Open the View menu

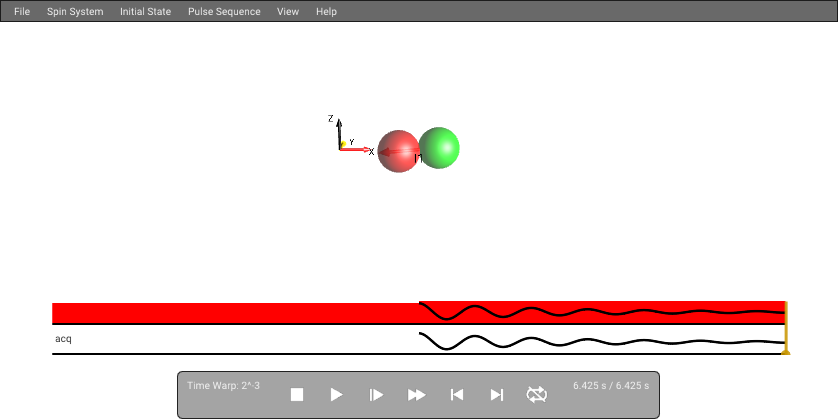(288, 11)
